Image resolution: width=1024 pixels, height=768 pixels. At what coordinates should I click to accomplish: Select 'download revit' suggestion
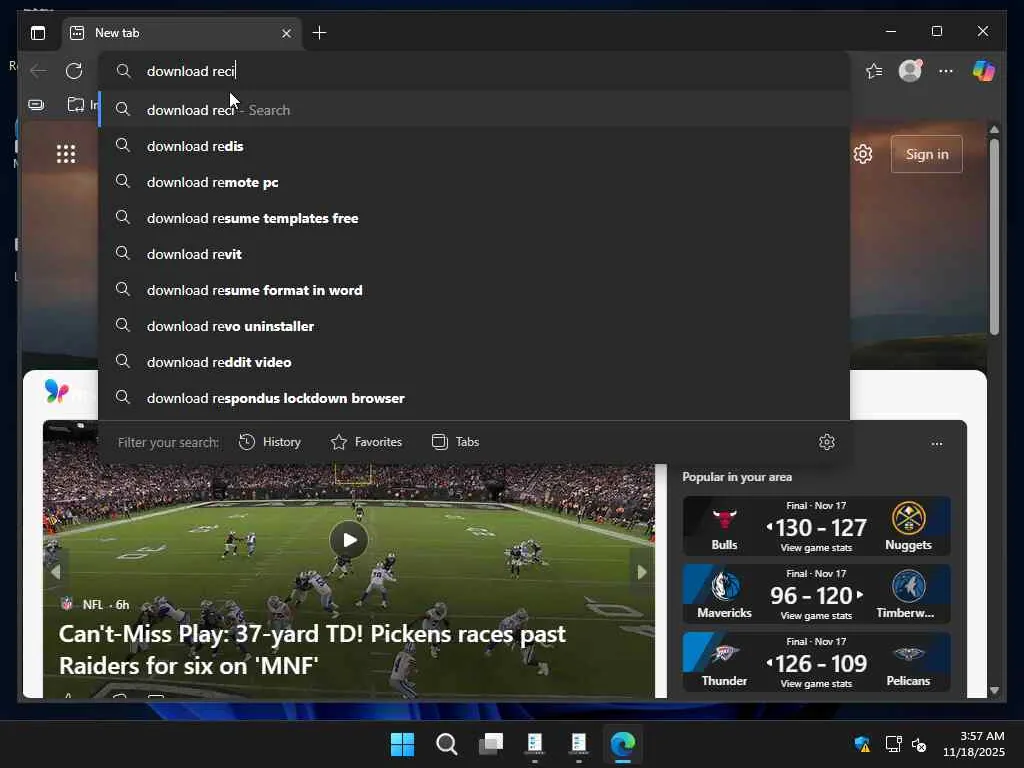point(474,253)
